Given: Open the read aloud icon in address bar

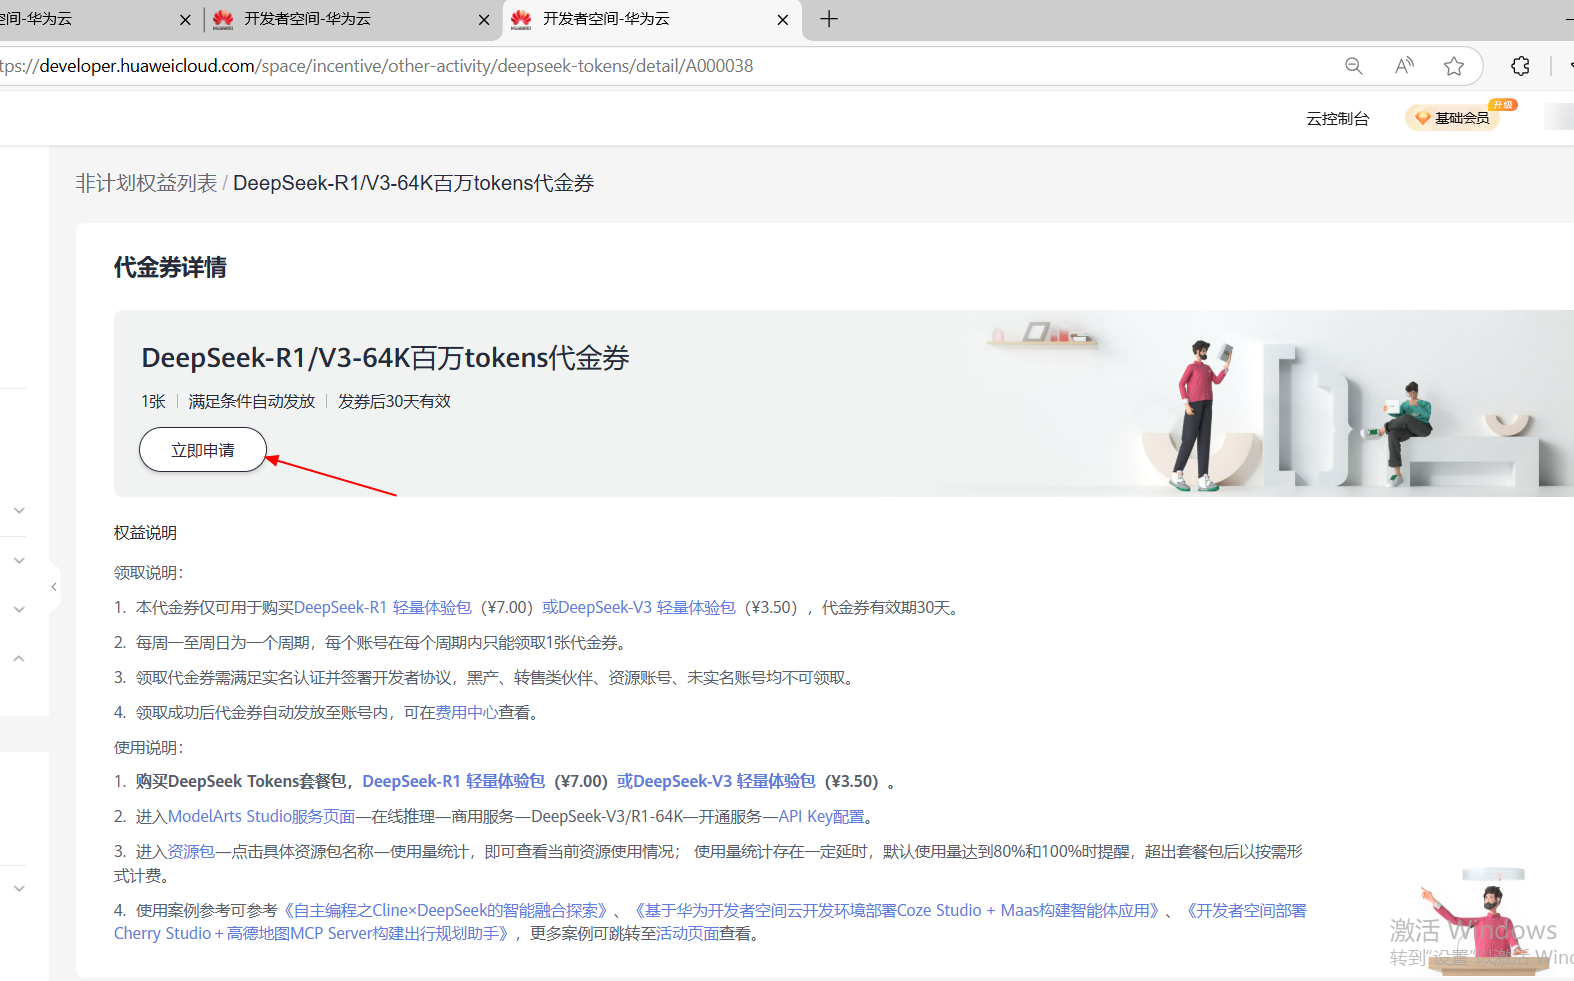Looking at the screenshot, I should 1404,66.
